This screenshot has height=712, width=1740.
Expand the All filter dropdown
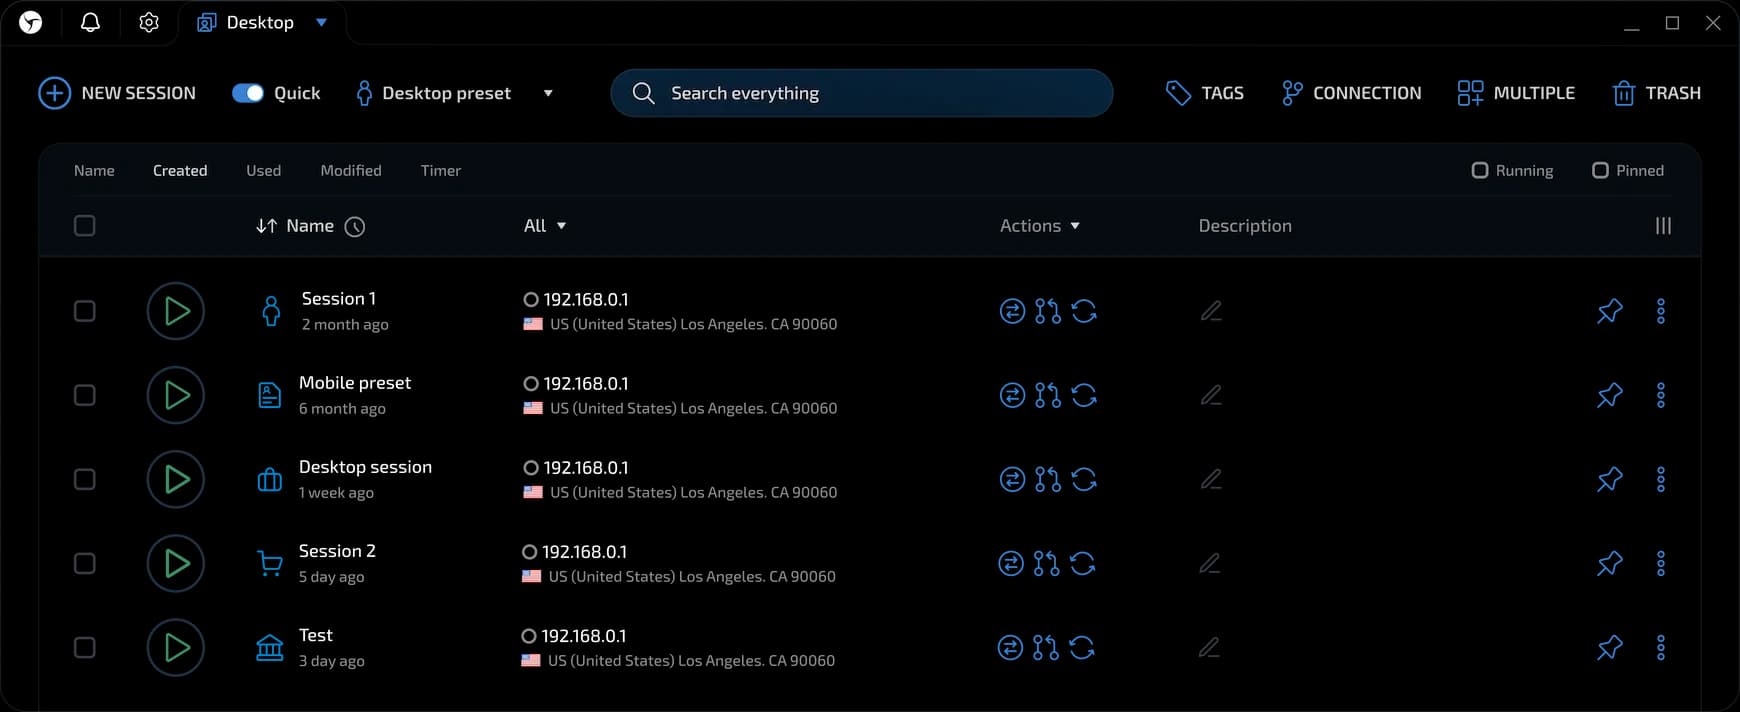545,226
